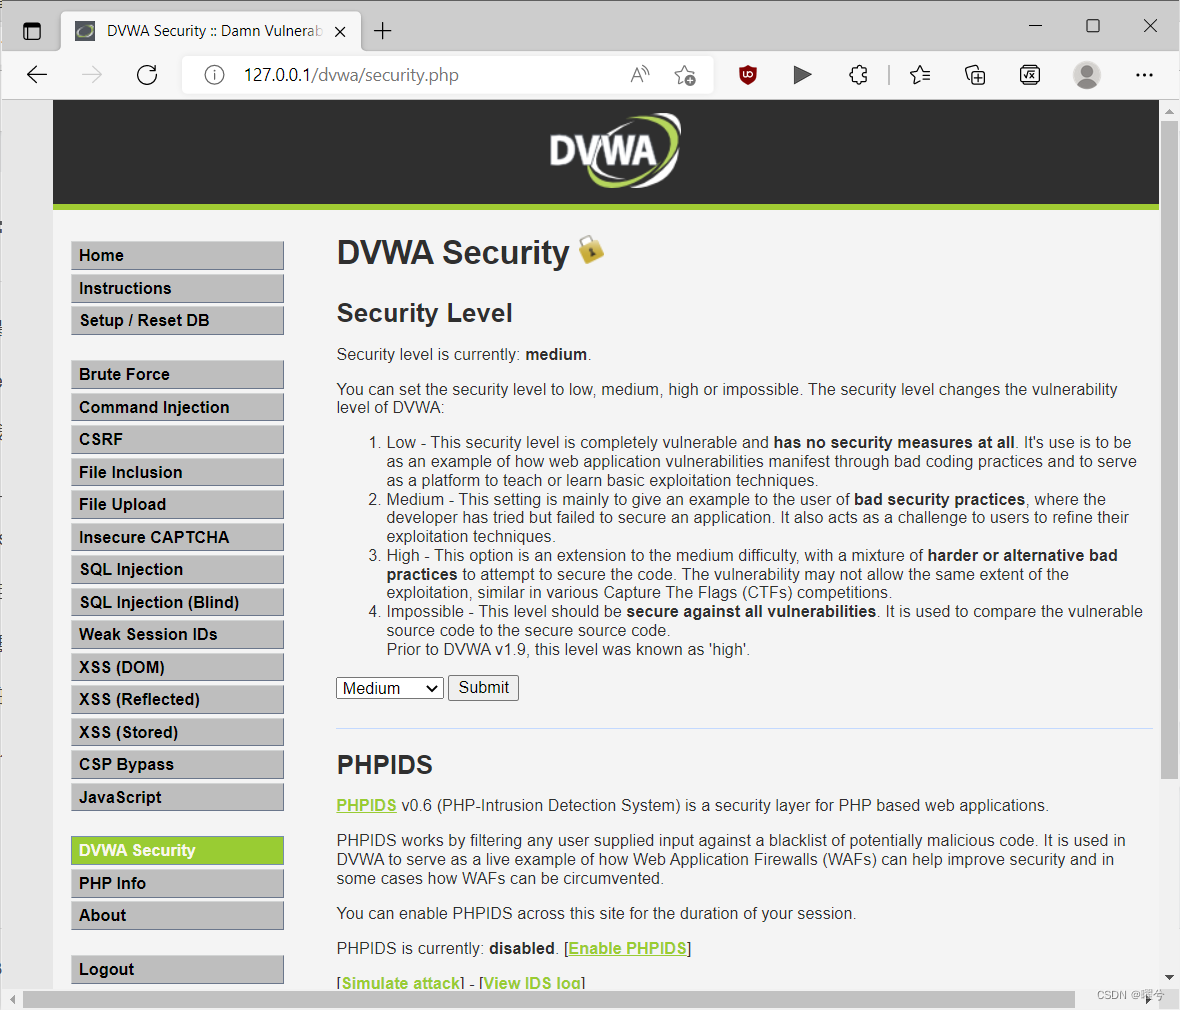Viewport: 1180px width, 1010px height.
Task: Open the XSS (Stored) page
Action: click(x=178, y=732)
